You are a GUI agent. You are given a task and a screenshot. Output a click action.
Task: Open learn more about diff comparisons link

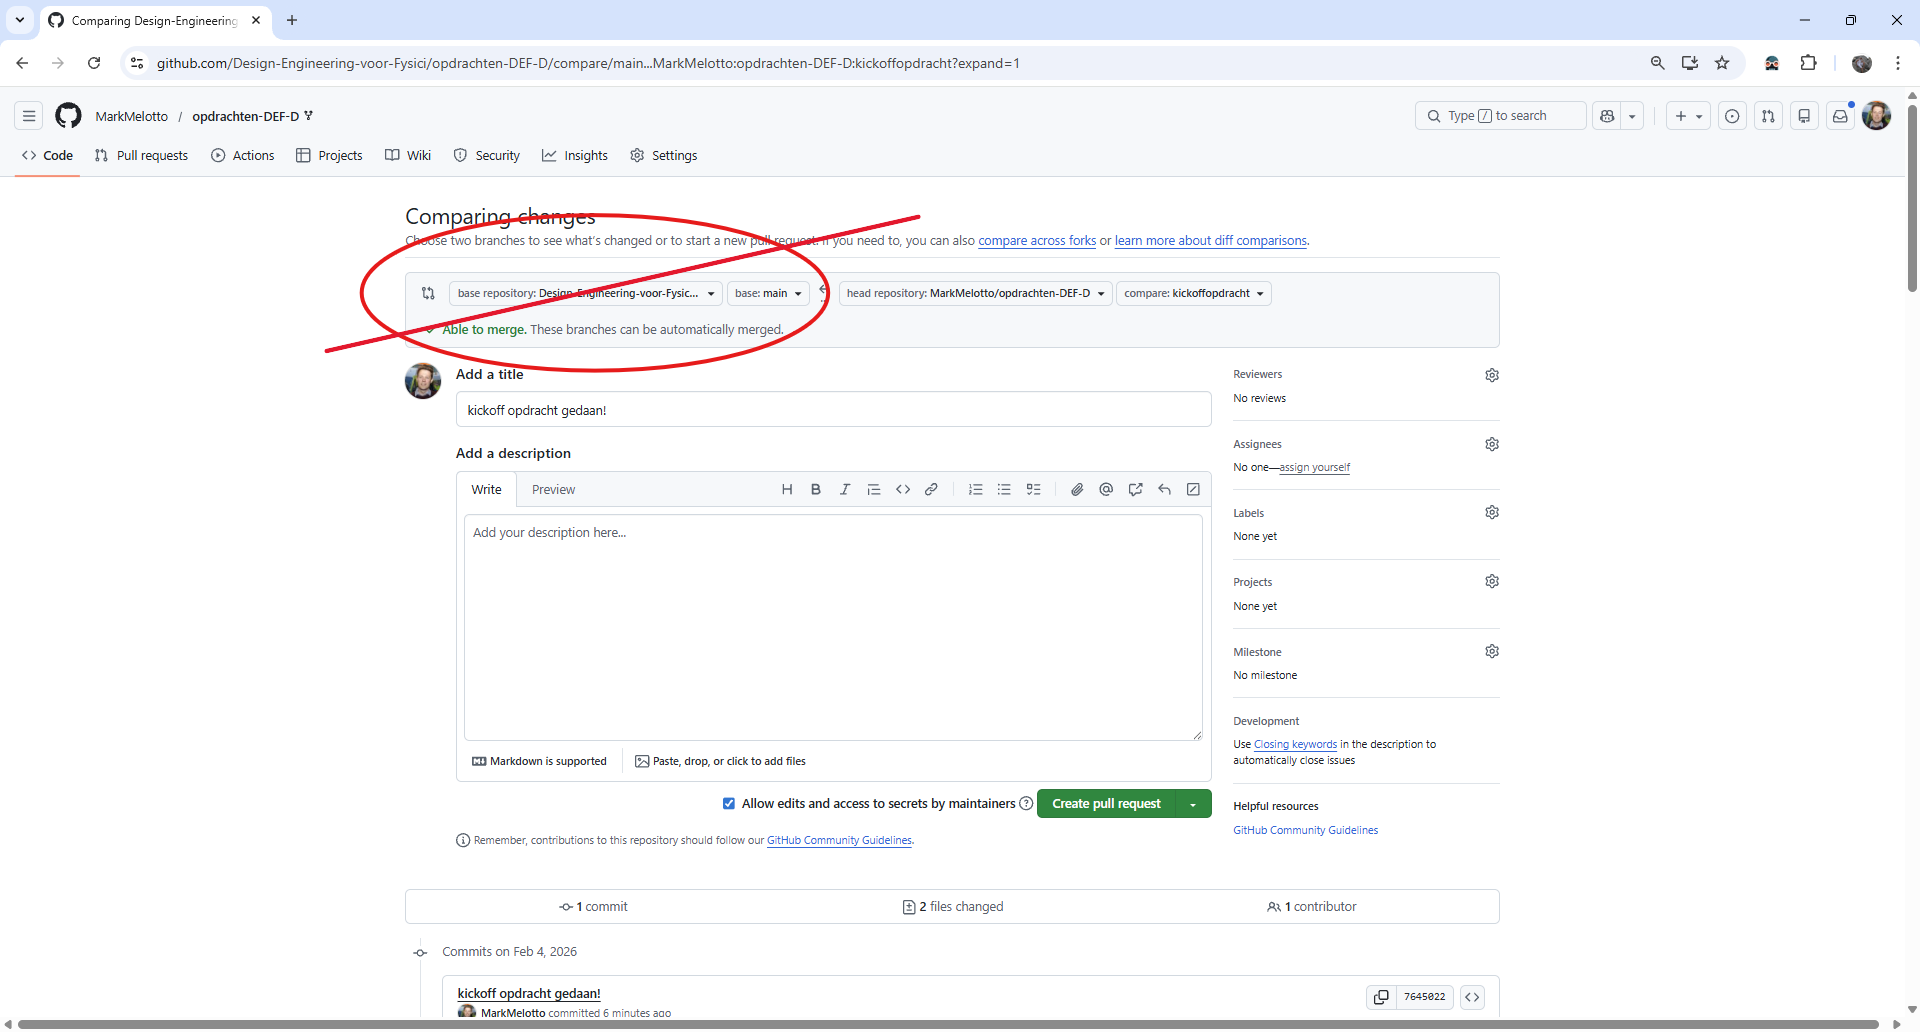pos(1211,241)
